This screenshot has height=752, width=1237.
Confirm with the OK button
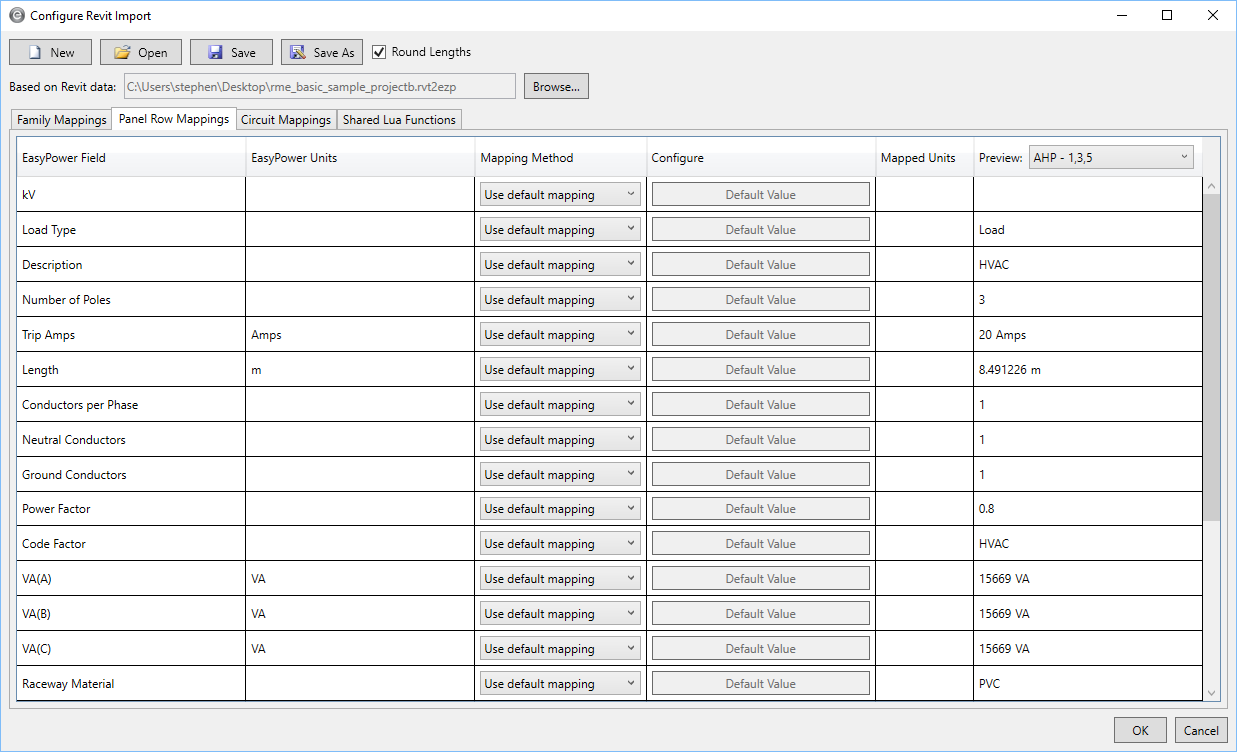[x=1140, y=730]
